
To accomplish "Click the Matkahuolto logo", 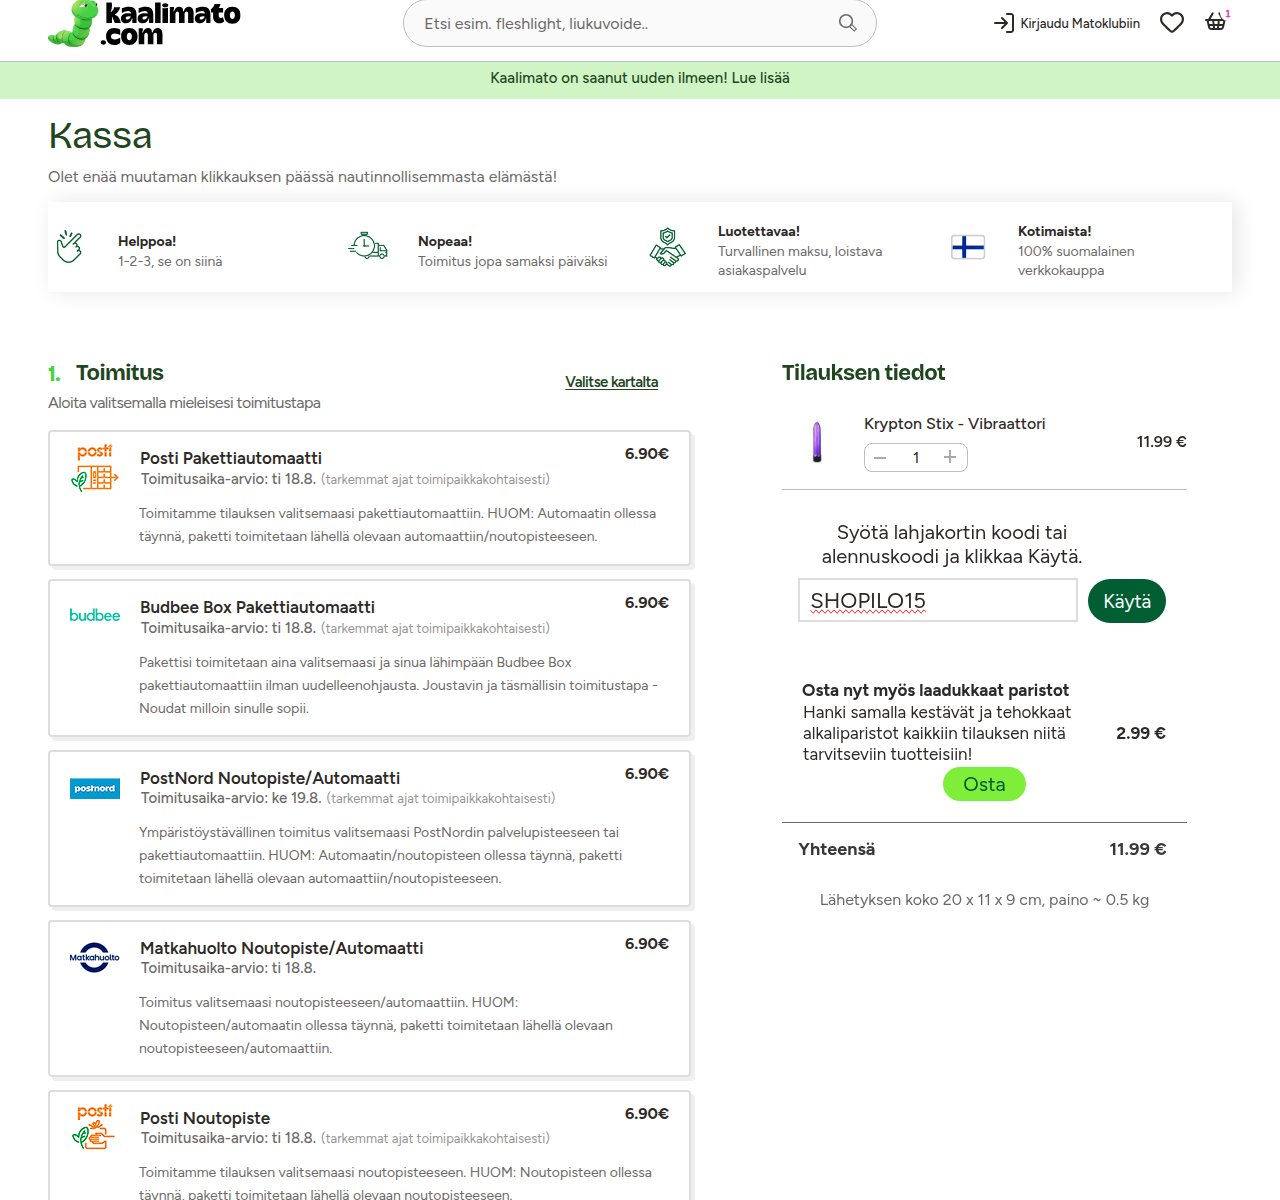I will click(95, 957).
